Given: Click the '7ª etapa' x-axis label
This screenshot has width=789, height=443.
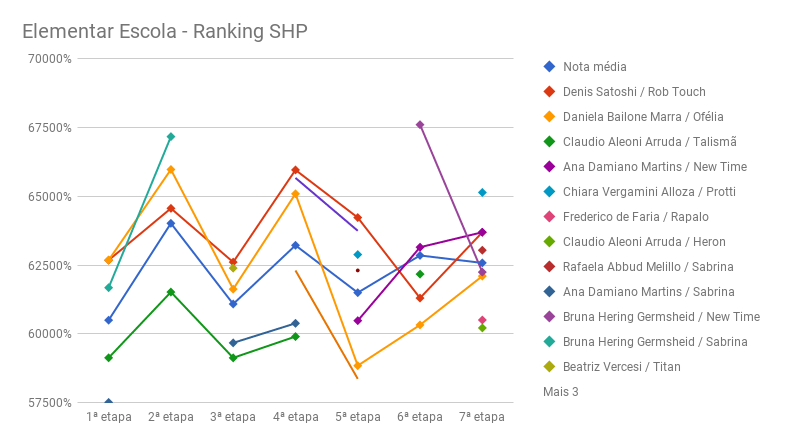Looking at the screenshot, I should point(482,417).
